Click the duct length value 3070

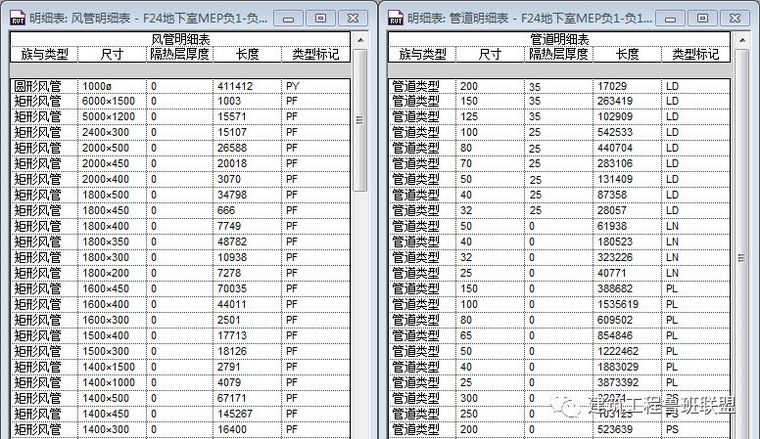229,179
